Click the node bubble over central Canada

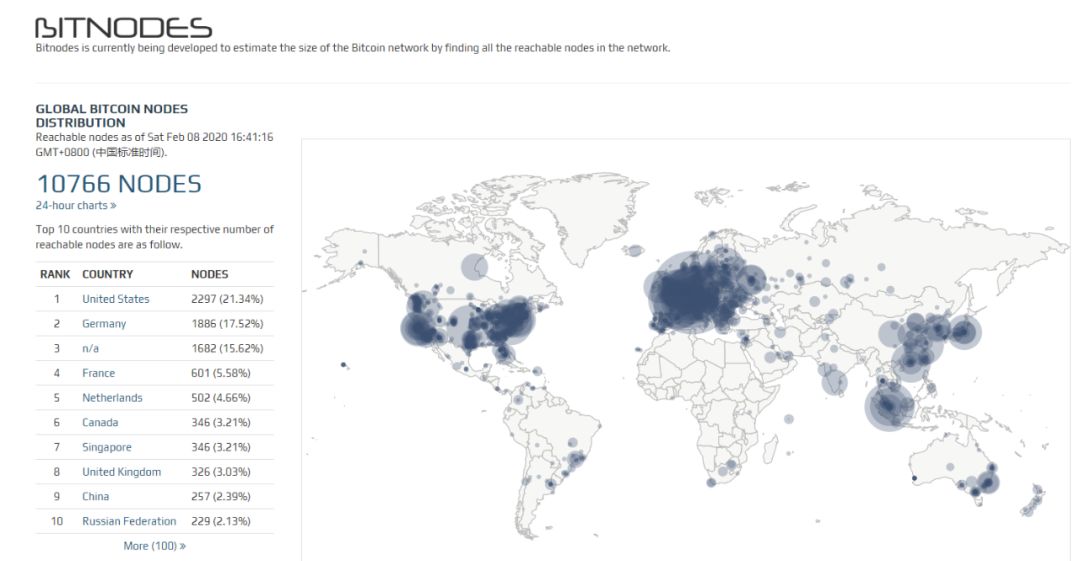pos(475,267)
